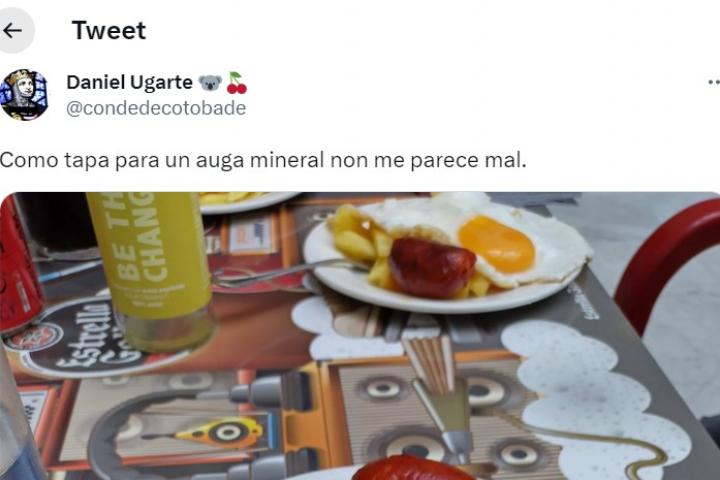Open the @condedecotobade handle link
This screenshot has height=480, width=720.
(156, 108)
